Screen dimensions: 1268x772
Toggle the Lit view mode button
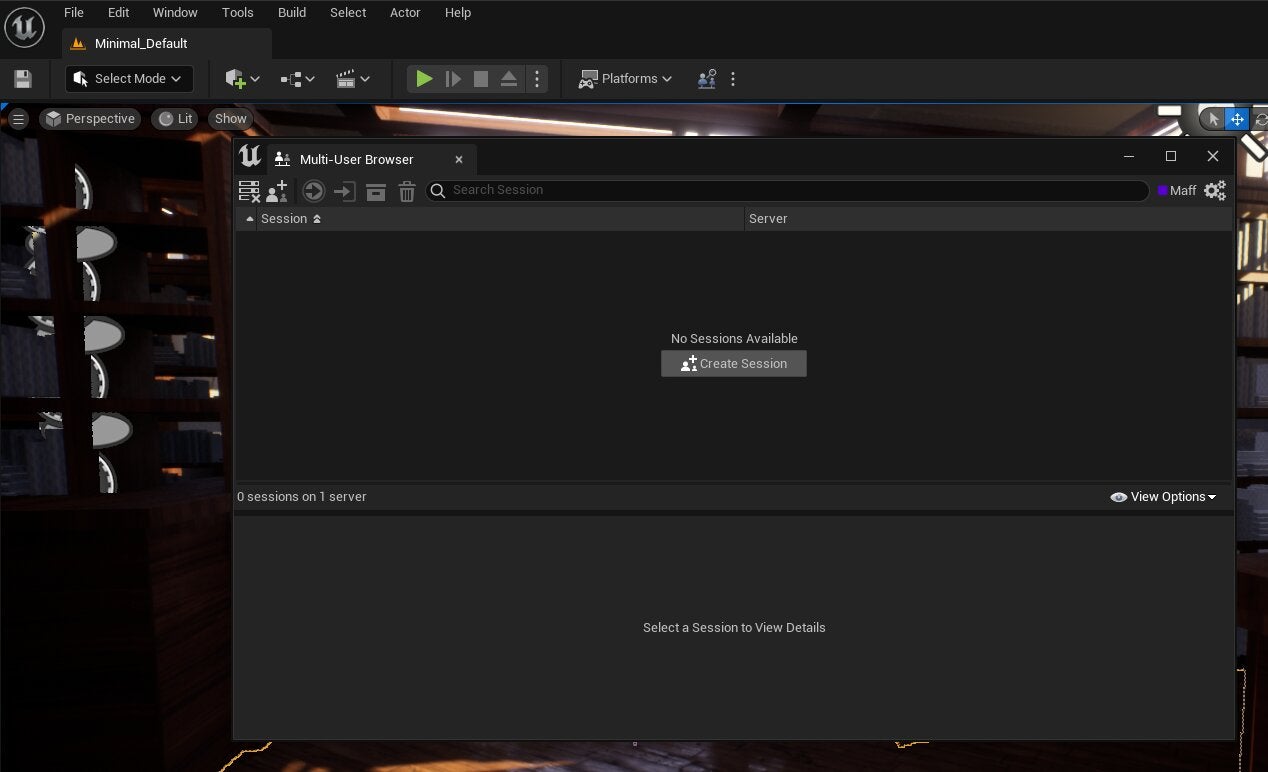point(176,119)
